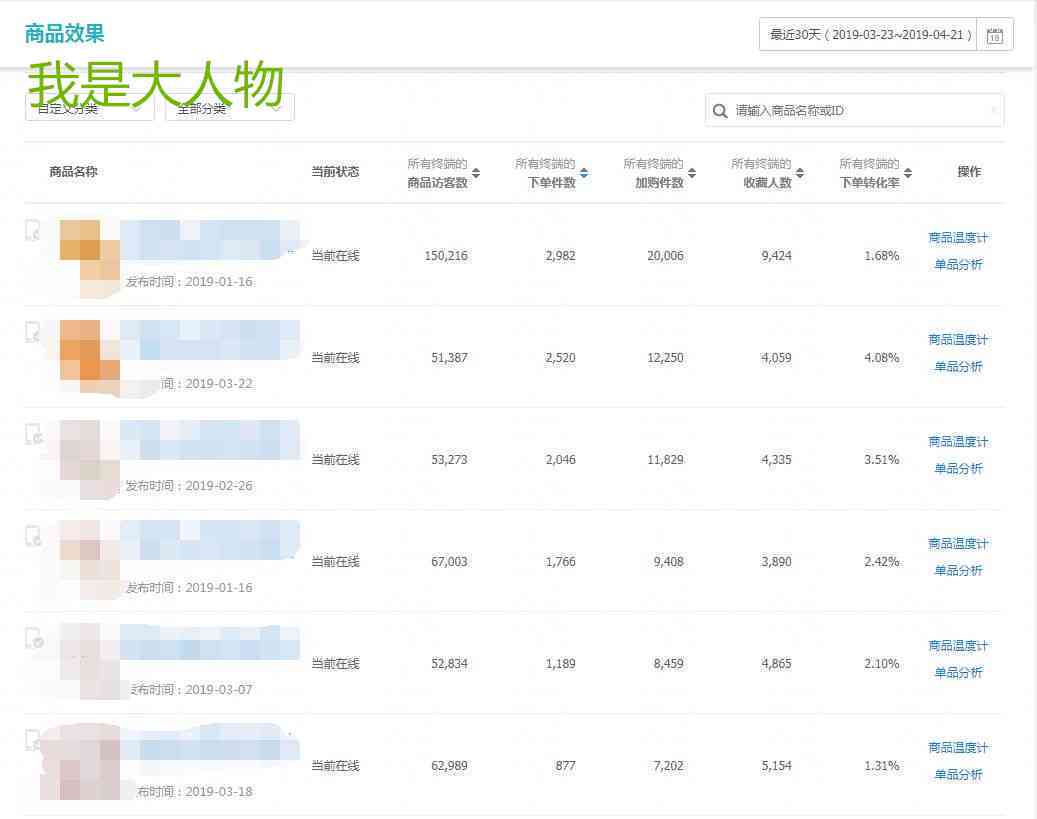1037x819 pixels.
Task: Click product icon in row with 62,989 visitors
Action: click(33, 740)
